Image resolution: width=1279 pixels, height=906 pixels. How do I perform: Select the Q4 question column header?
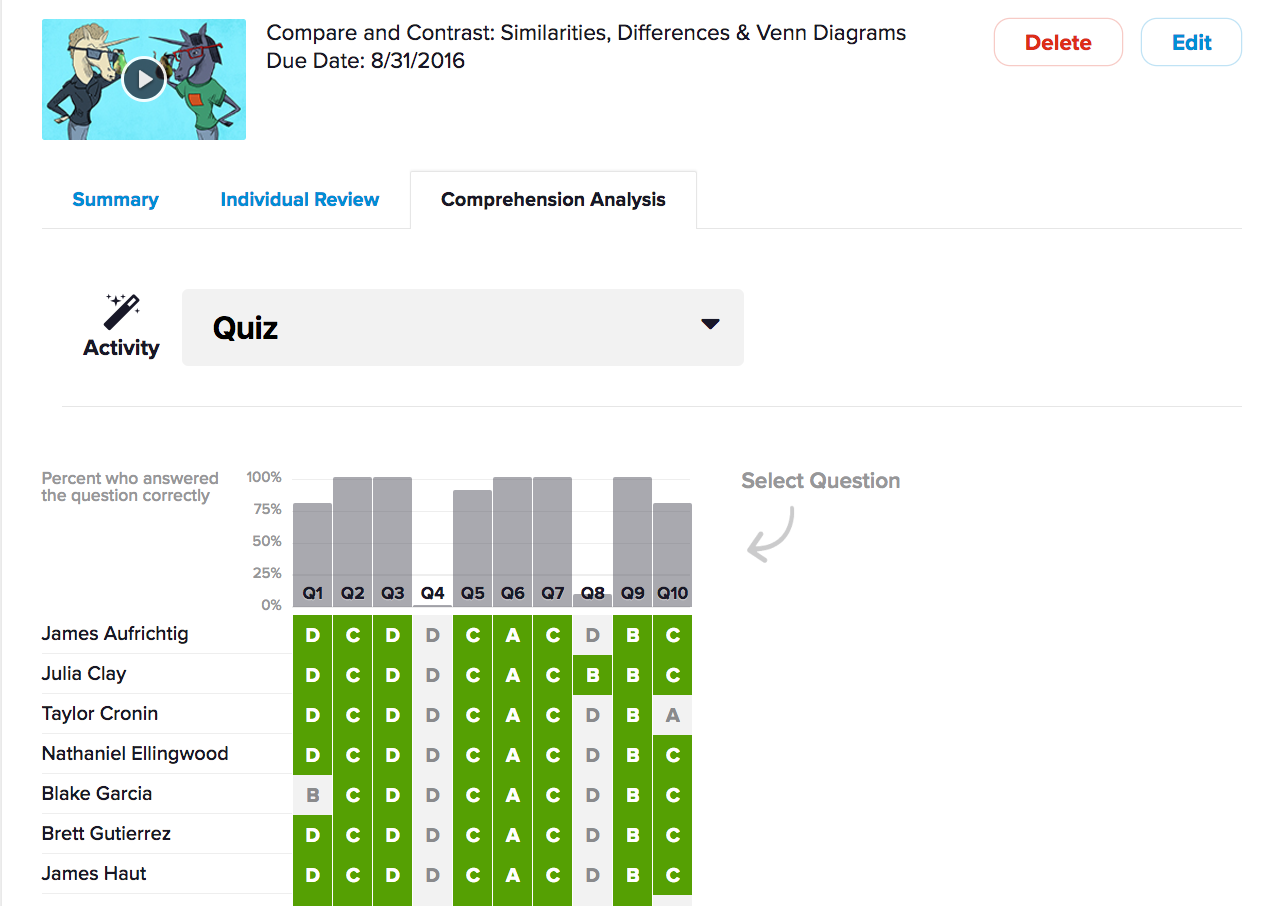[433, 593]
